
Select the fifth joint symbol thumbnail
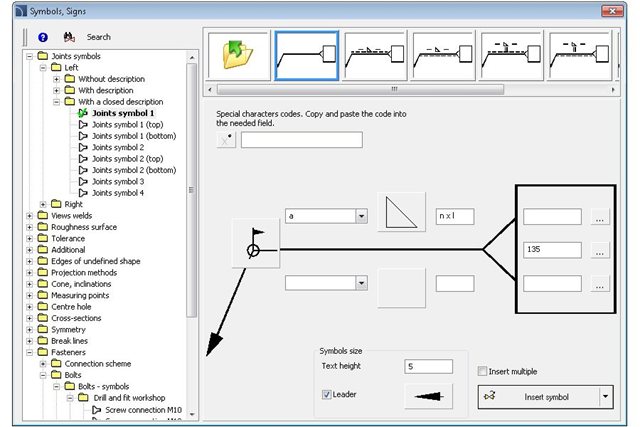point(511,56)
